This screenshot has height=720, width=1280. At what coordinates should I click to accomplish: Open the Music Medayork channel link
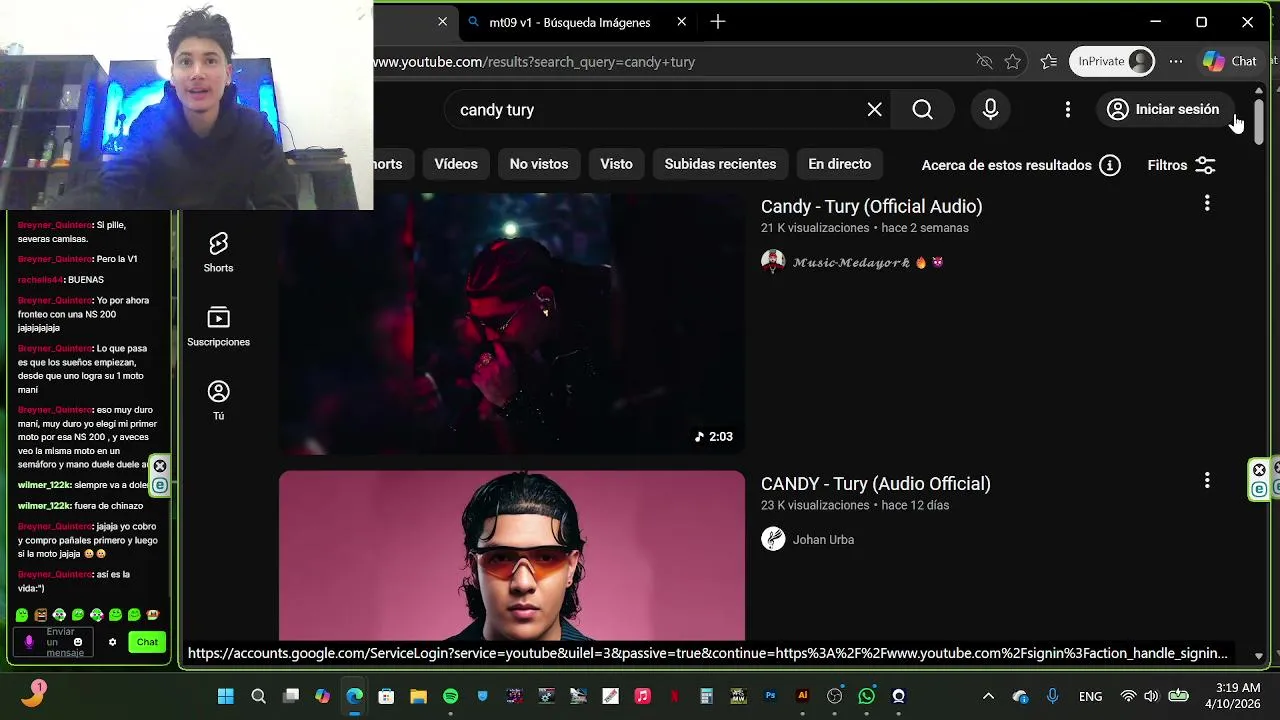tap(851, 262)
